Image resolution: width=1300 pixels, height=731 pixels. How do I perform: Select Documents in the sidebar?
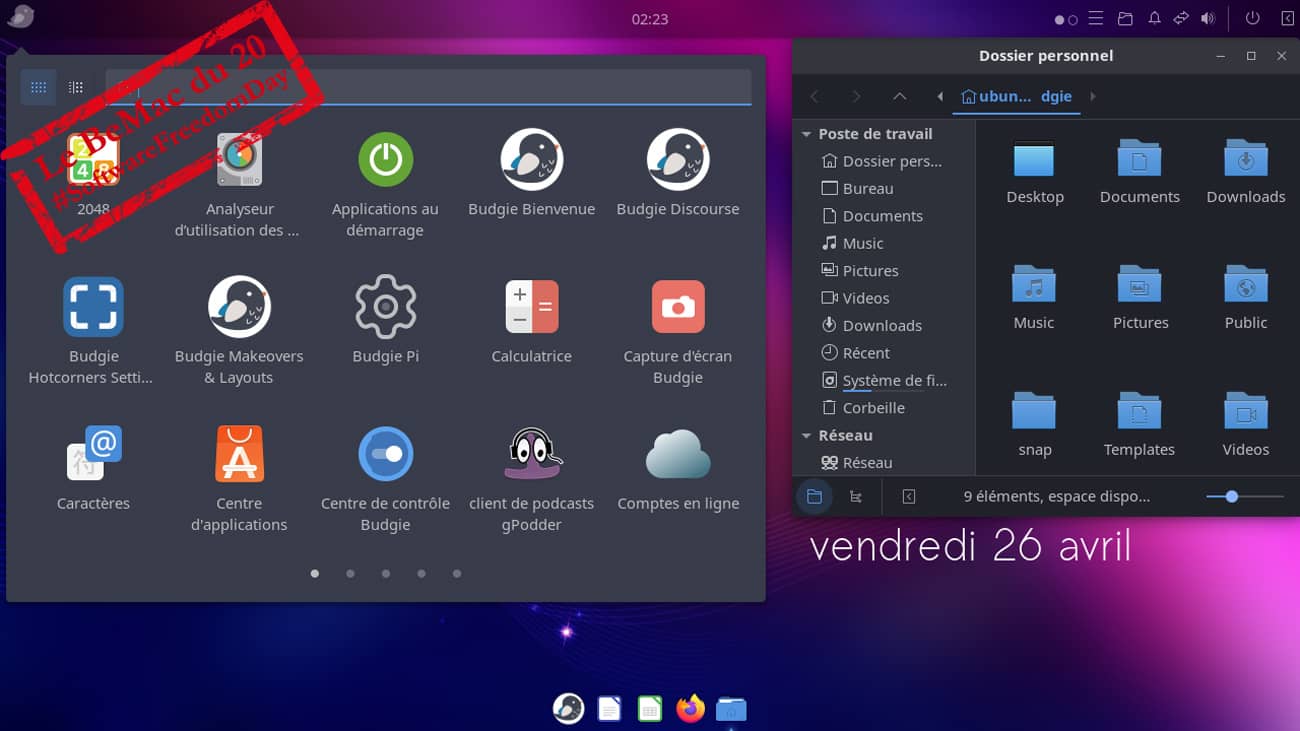coord(872,216)
